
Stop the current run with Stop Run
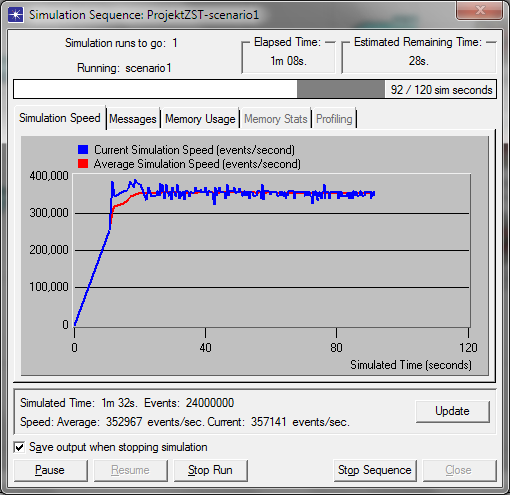tap(210, 470)
